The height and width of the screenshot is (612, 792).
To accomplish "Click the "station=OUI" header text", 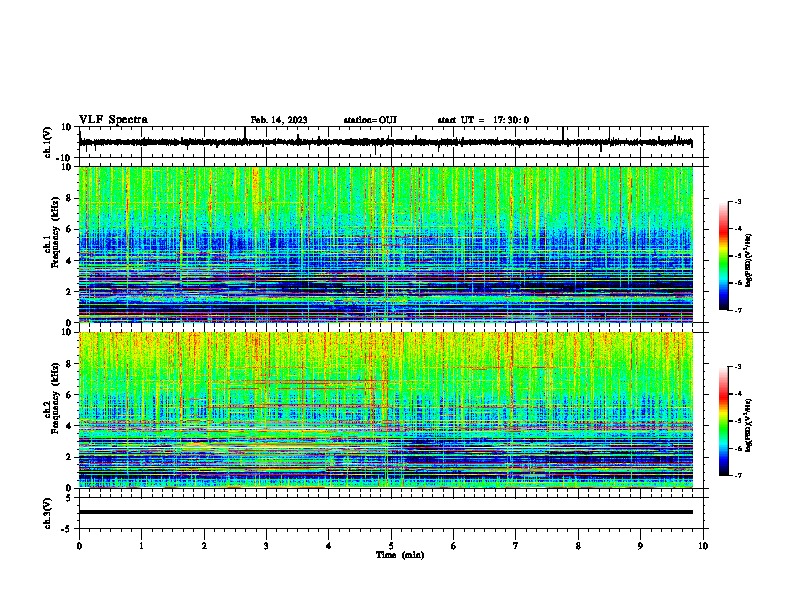I will click(x=370, y=120).
